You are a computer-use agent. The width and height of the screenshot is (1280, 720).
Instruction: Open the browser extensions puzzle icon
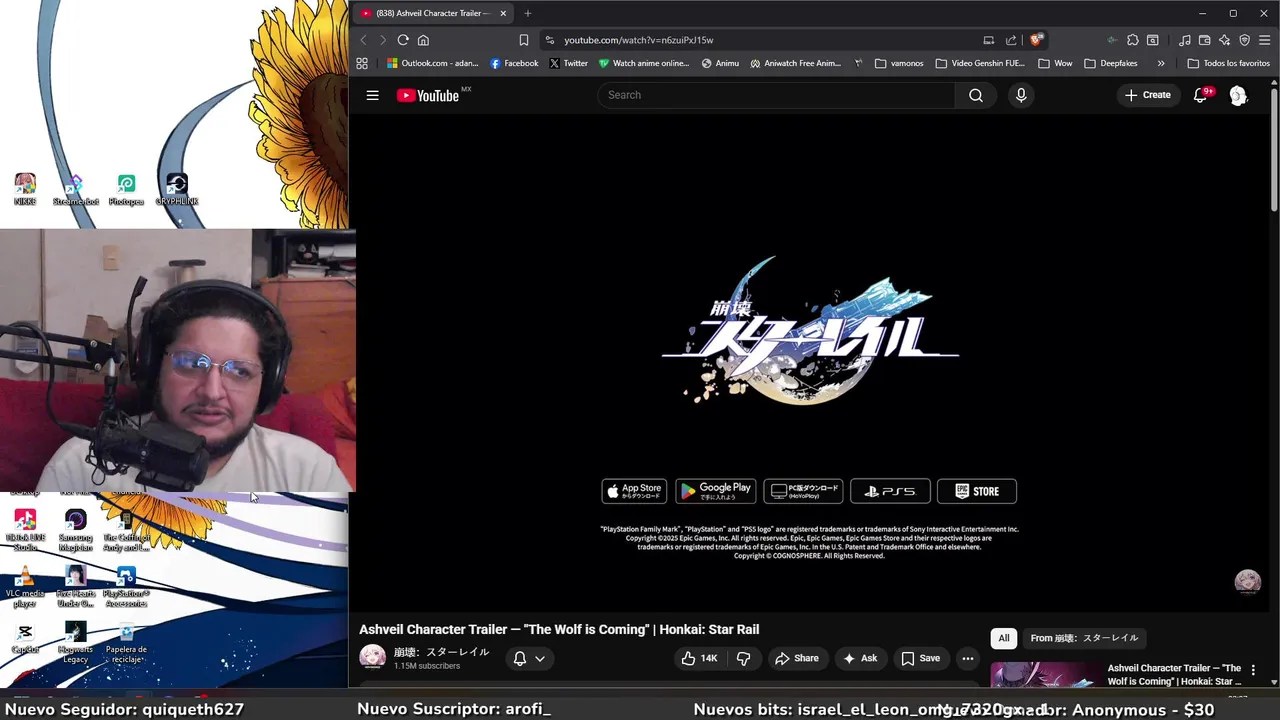coord(1132,40)
